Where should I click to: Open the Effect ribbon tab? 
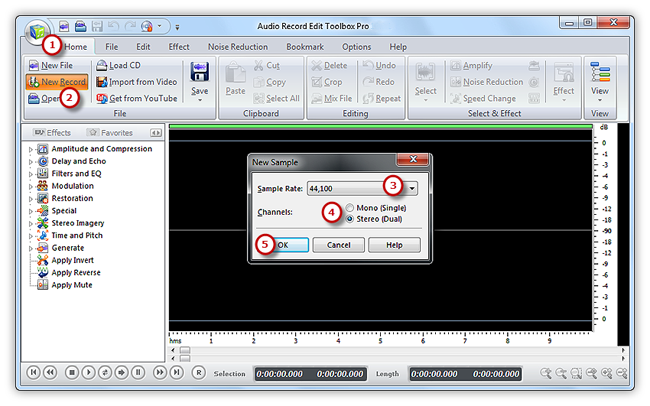pos(179,47)
